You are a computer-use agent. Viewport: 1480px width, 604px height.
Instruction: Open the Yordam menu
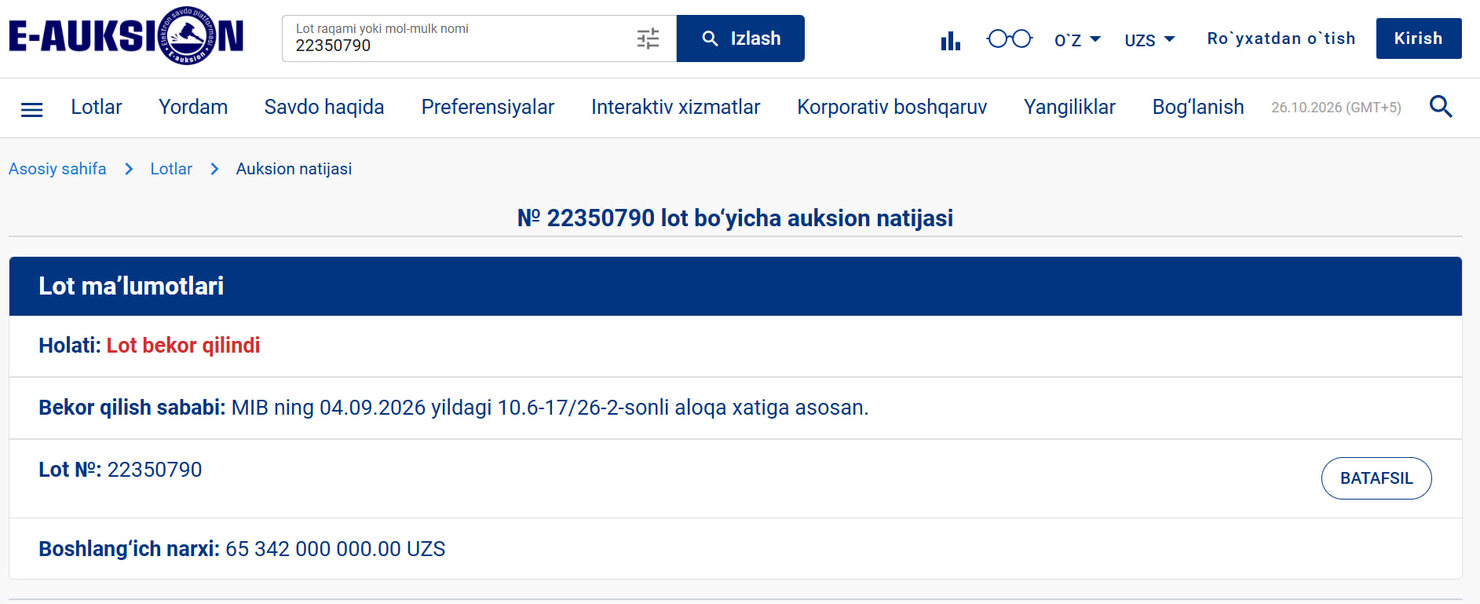(193, 107)
